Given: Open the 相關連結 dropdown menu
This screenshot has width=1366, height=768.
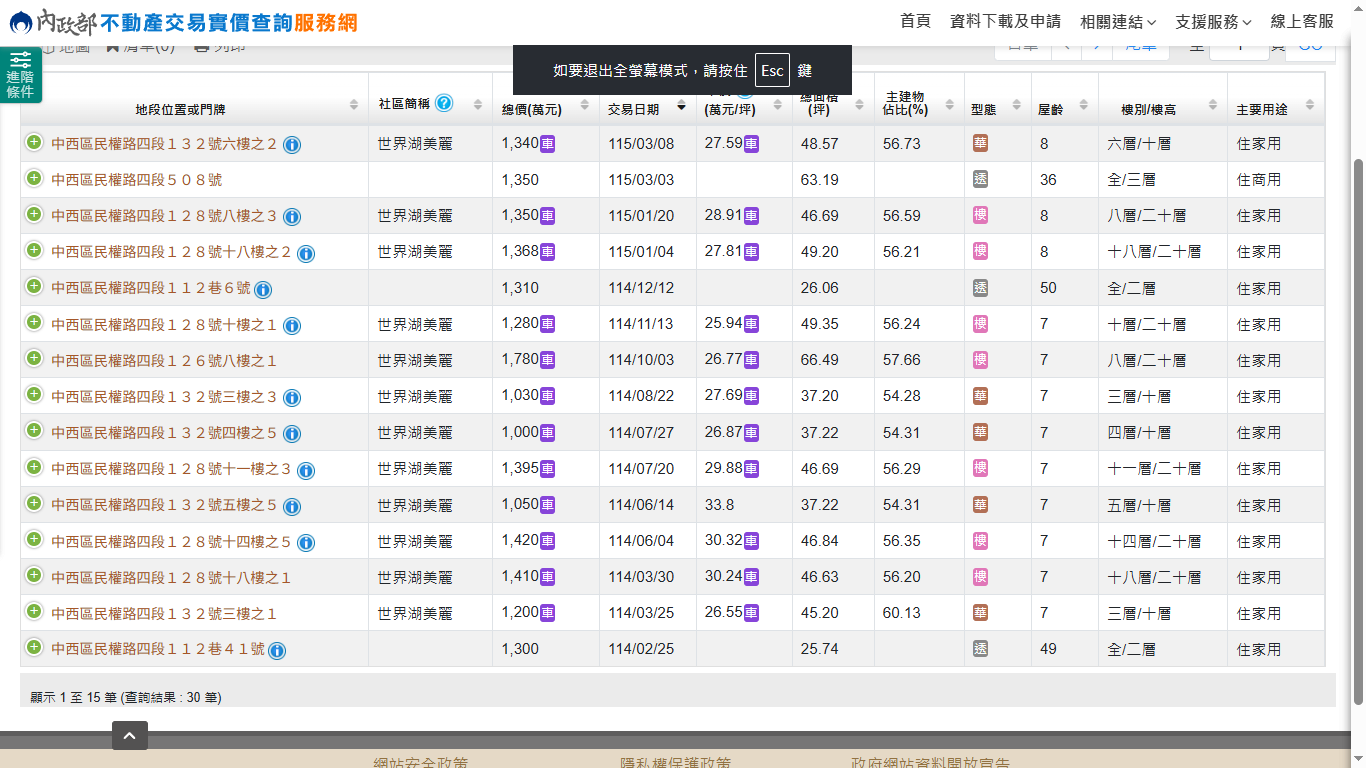Looking at the screenshot, I should click(x=1117, y=22).
